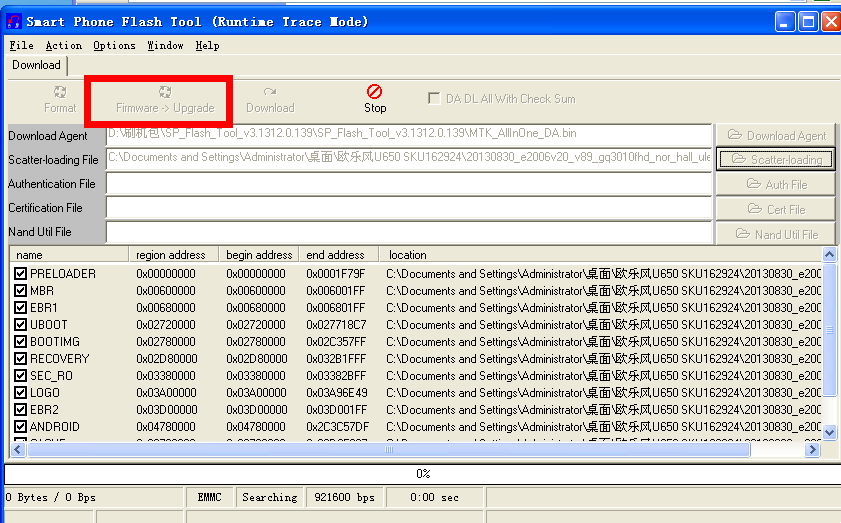Click the horizontal scroll right arrow
The width and height of the screenshot is (841, 523).
point(813,450)
